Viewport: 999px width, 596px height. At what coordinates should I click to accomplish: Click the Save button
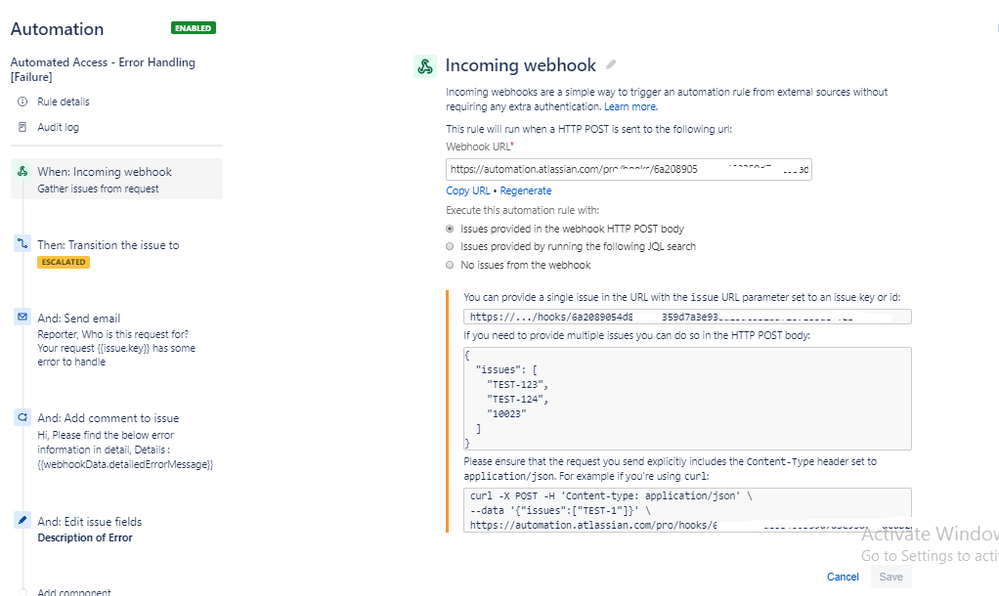tap(891, 577)
